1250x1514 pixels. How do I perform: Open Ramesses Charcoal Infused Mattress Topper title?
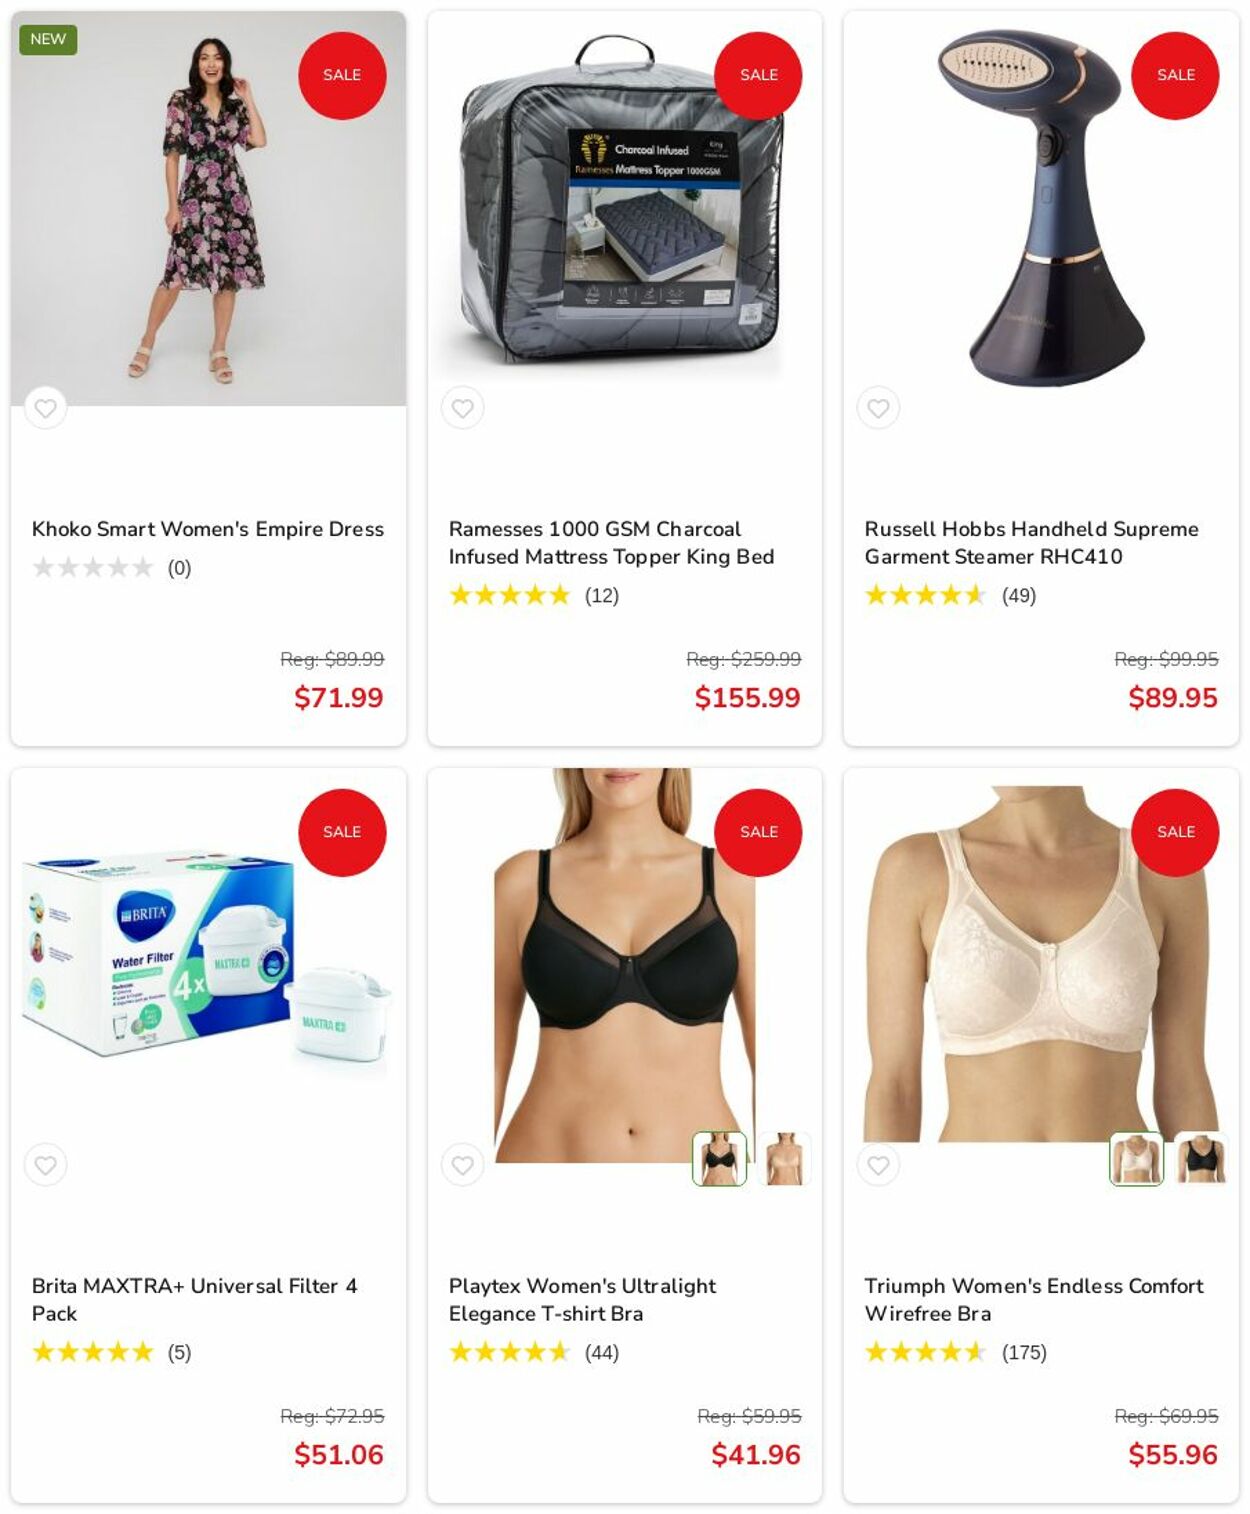point(611,543)
